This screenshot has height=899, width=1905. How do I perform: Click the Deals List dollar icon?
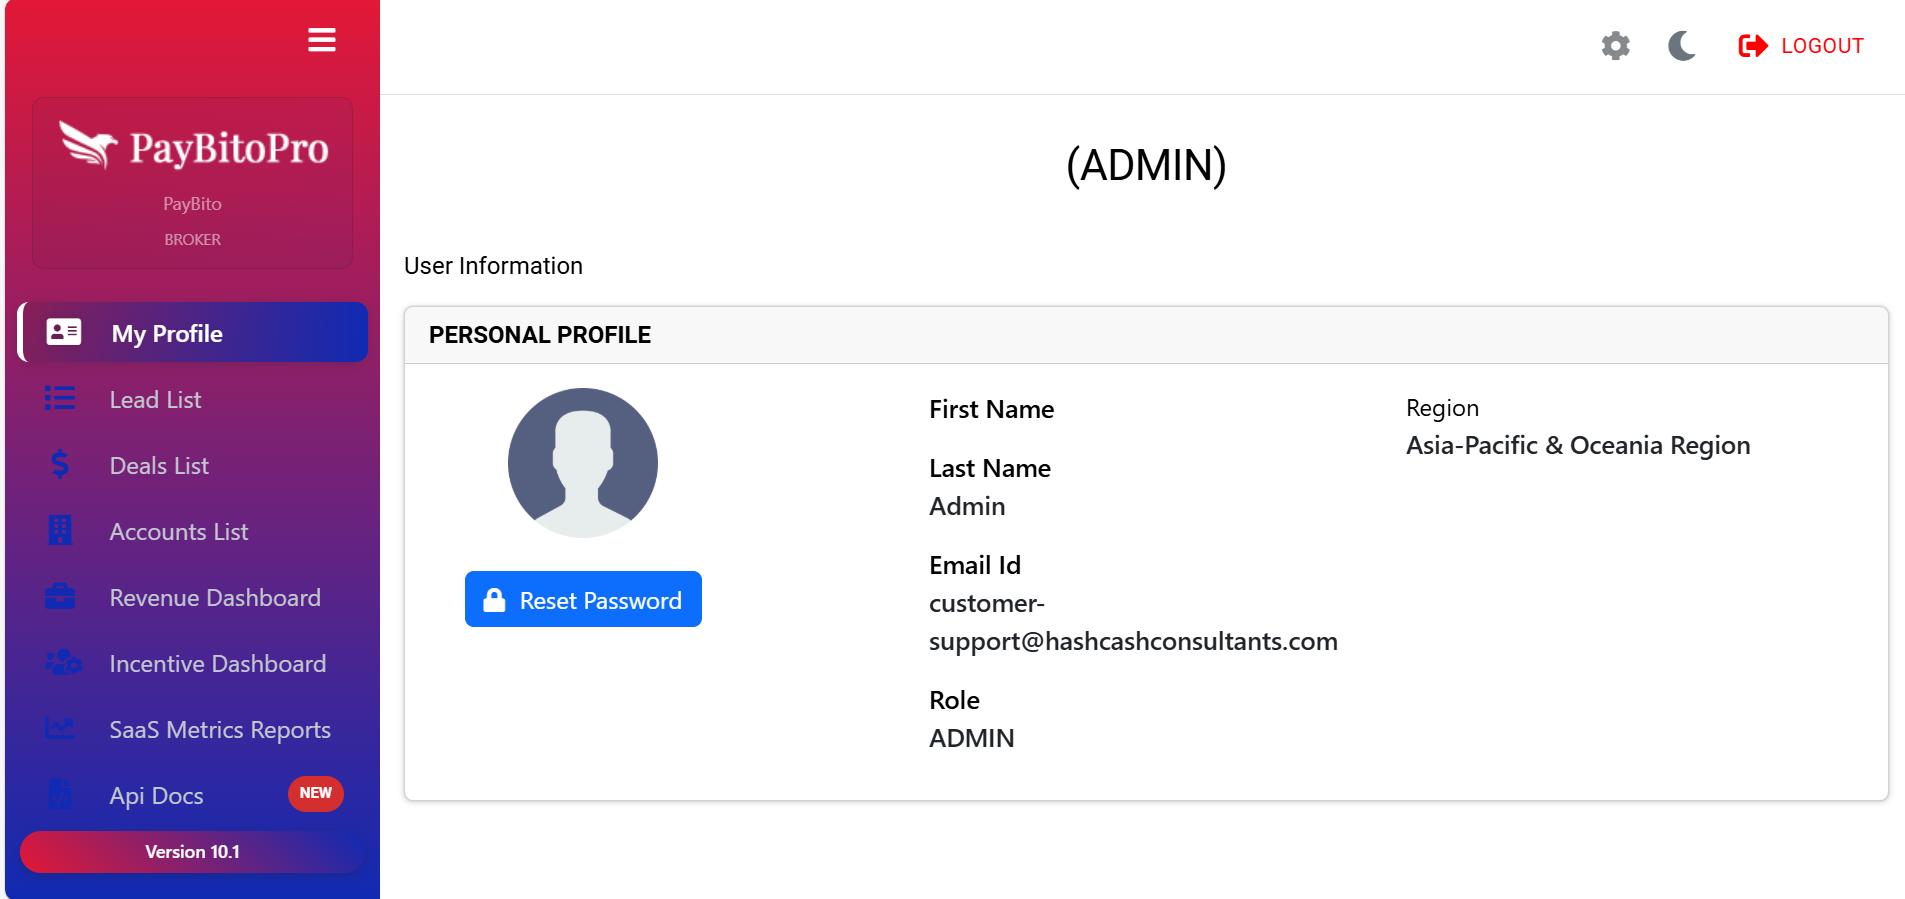tap(60, 465)
